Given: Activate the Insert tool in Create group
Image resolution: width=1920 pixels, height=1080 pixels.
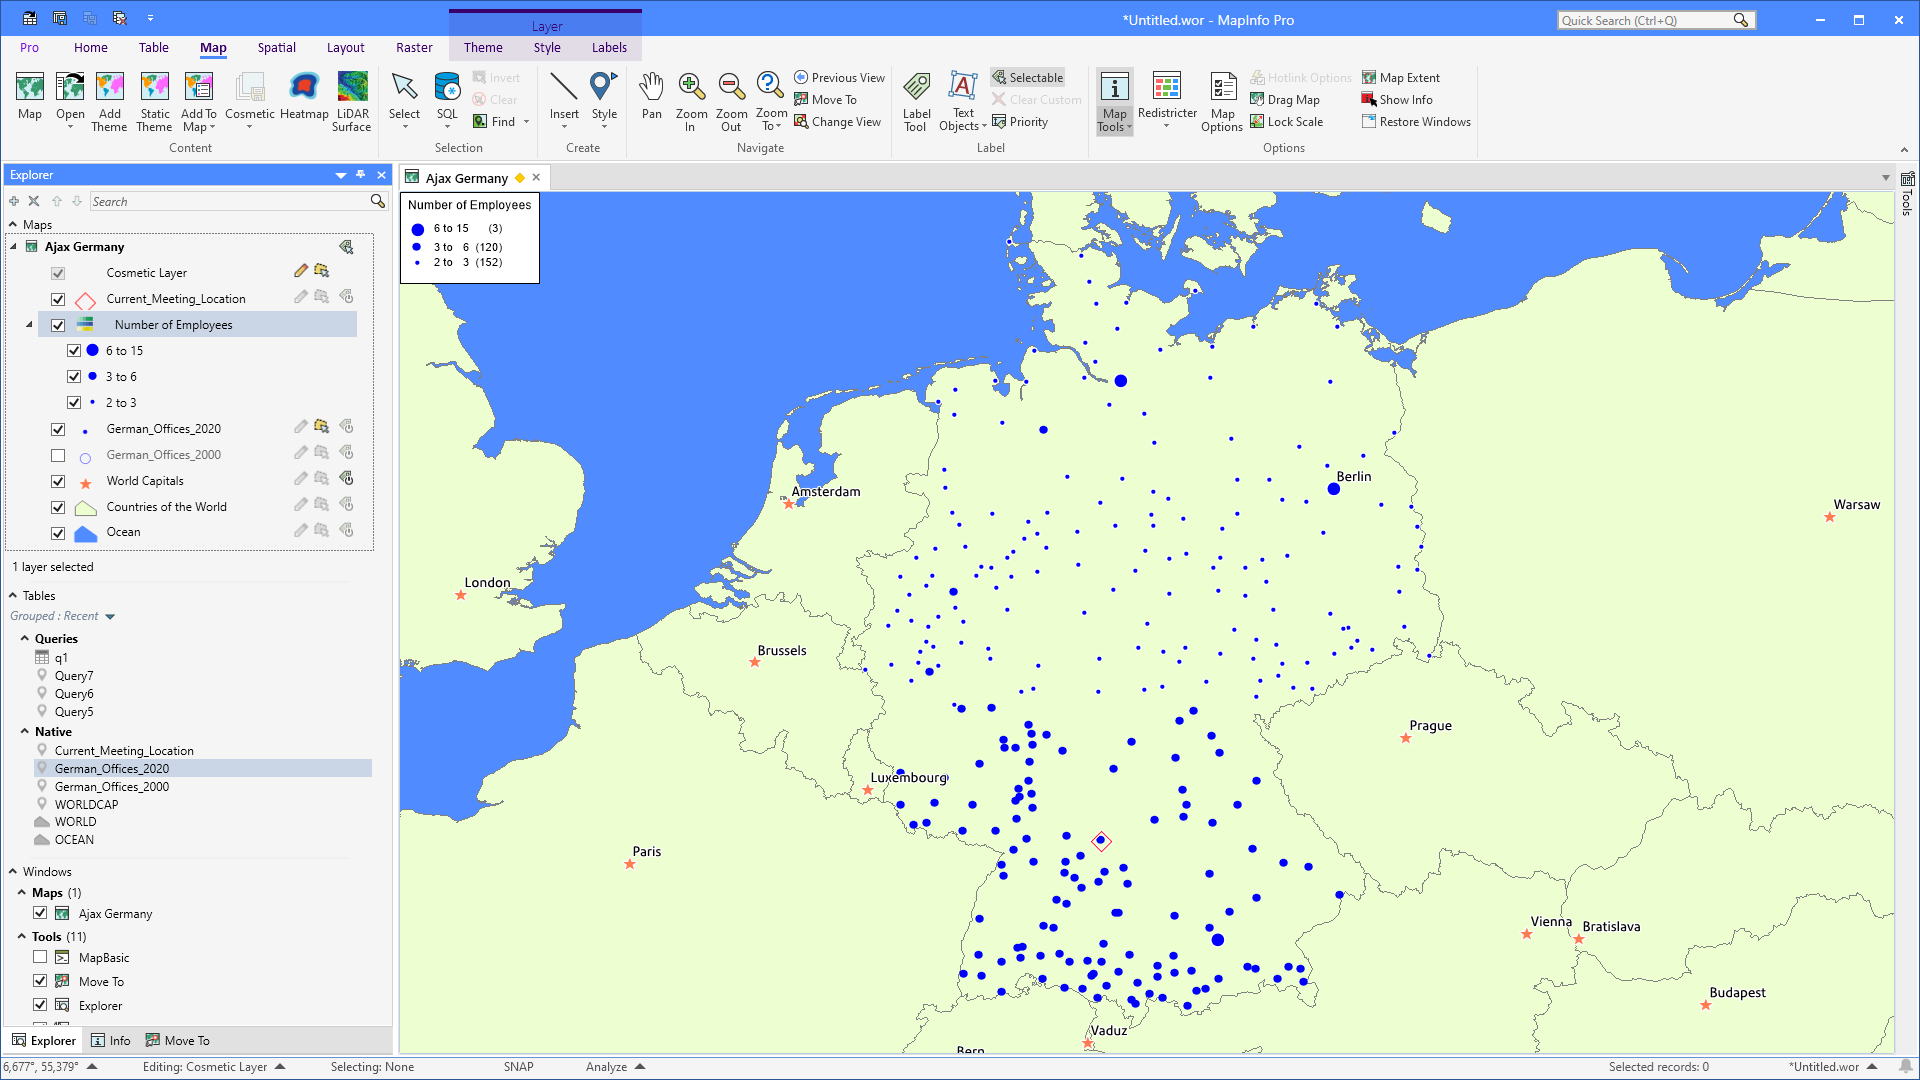Looking at the screenshot, I should coord(564,100).
